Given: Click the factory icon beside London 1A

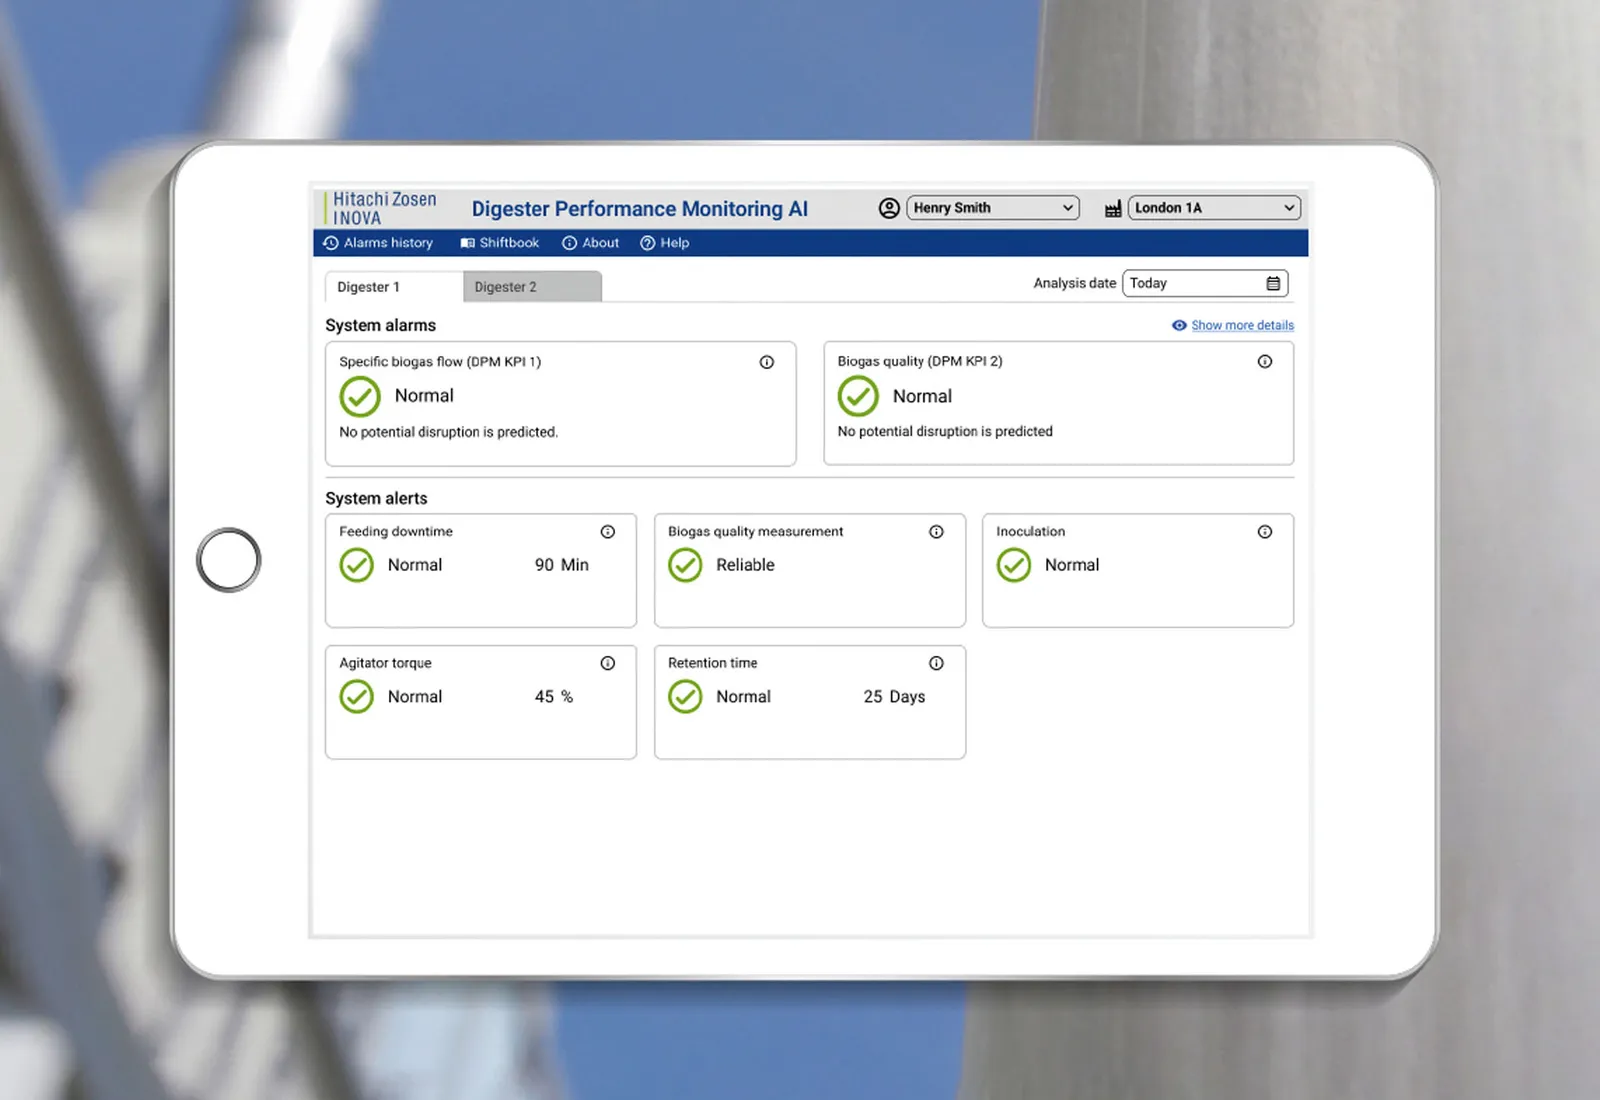Looking at the screenshot, I should click(x=1113, y=209).
